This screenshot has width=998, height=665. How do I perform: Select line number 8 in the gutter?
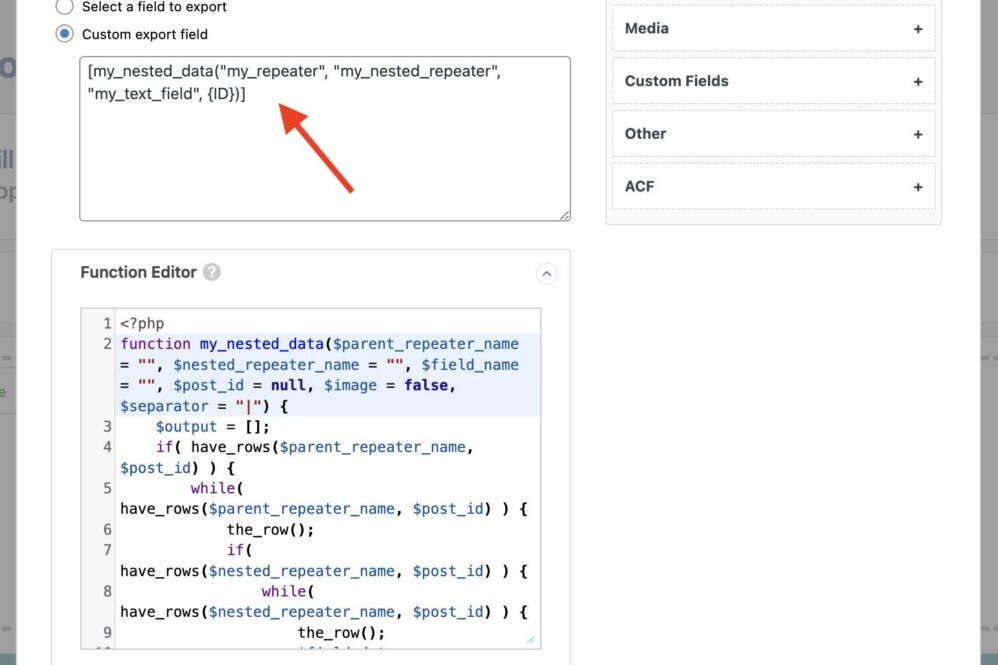[106, 592]
